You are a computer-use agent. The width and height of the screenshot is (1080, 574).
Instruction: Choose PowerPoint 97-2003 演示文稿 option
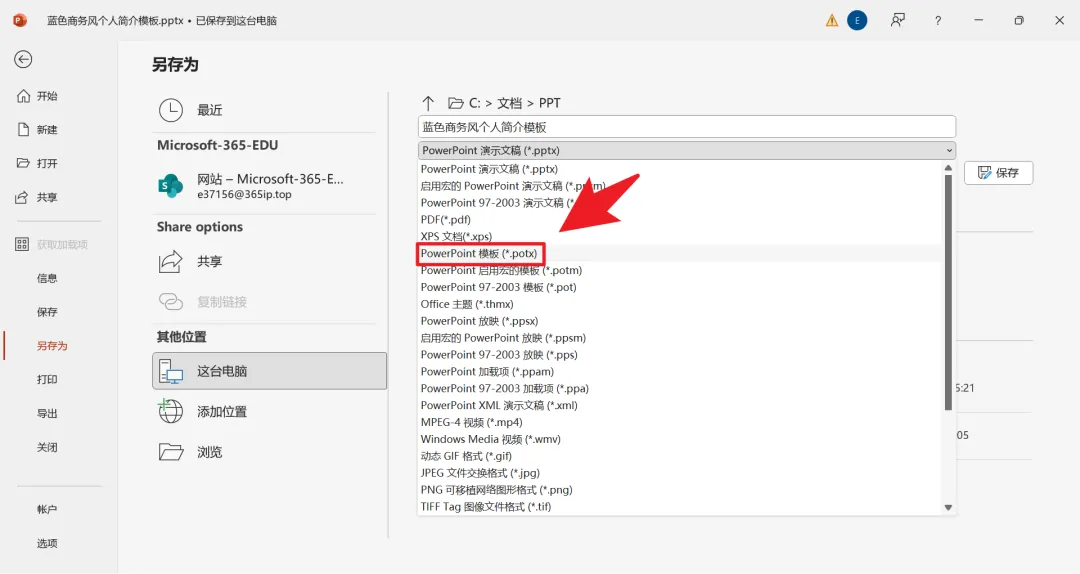pyautogui.click(x=680, y=203)
